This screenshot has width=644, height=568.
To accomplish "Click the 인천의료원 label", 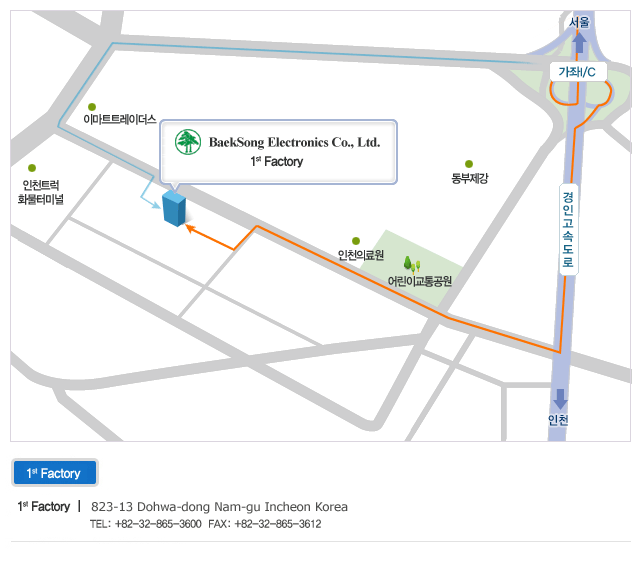I will [x=361, y=255].
